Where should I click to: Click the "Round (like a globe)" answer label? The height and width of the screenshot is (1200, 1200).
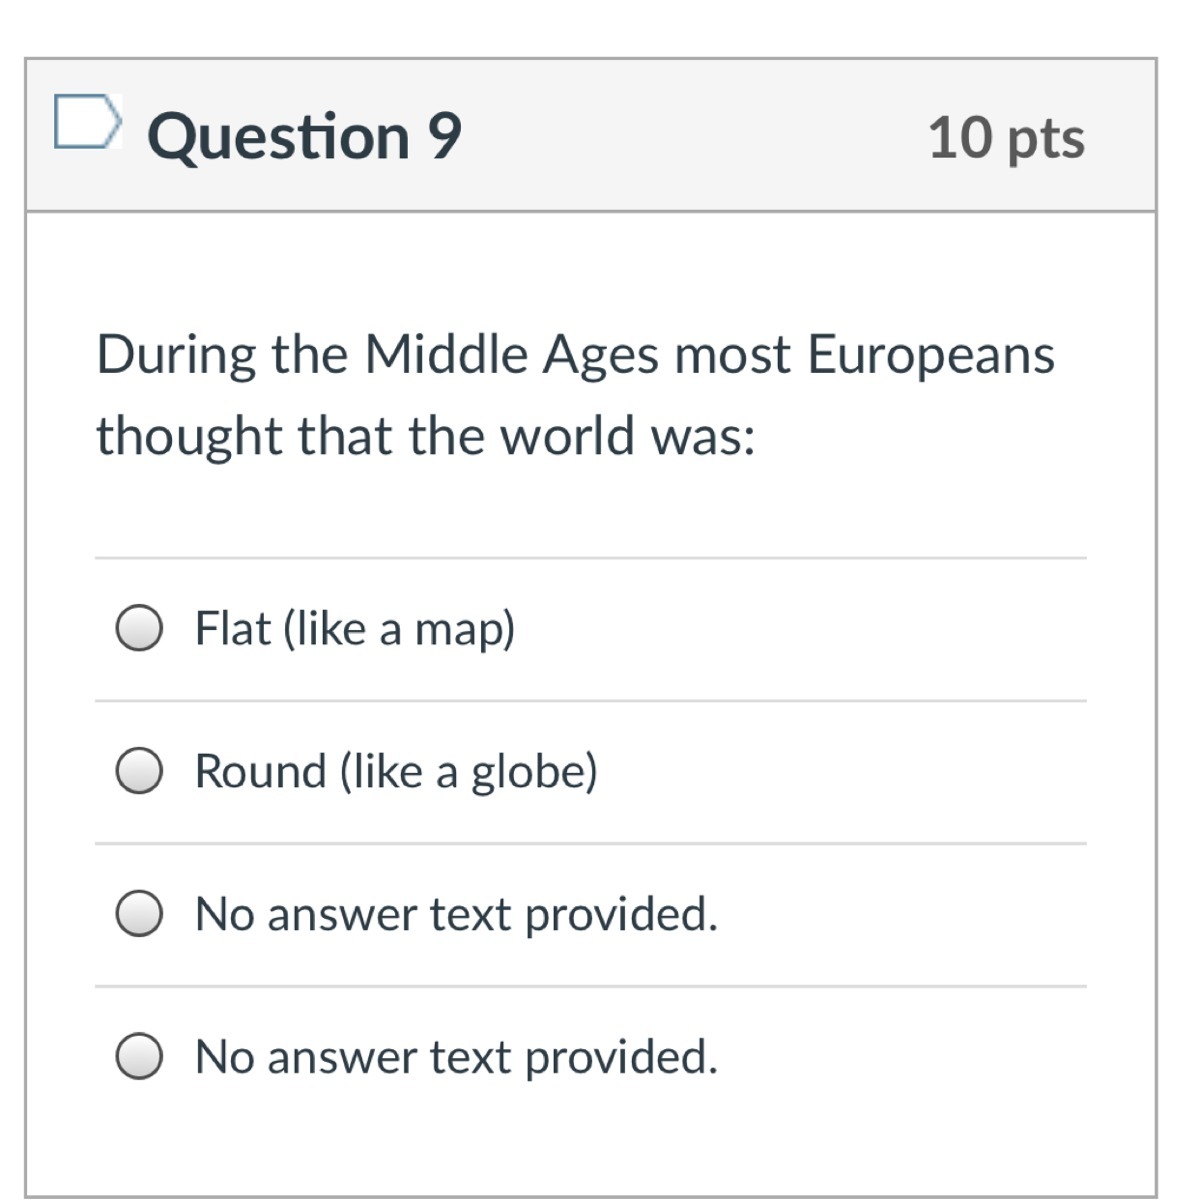pyautogui.click(x=396, y=772)
